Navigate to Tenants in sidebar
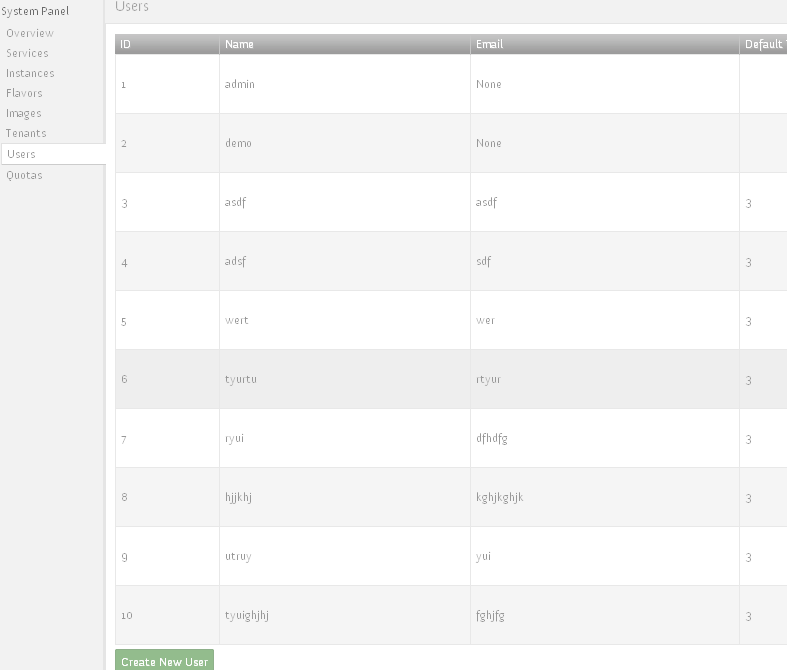 pyautogui.click(x=26, y=133)
